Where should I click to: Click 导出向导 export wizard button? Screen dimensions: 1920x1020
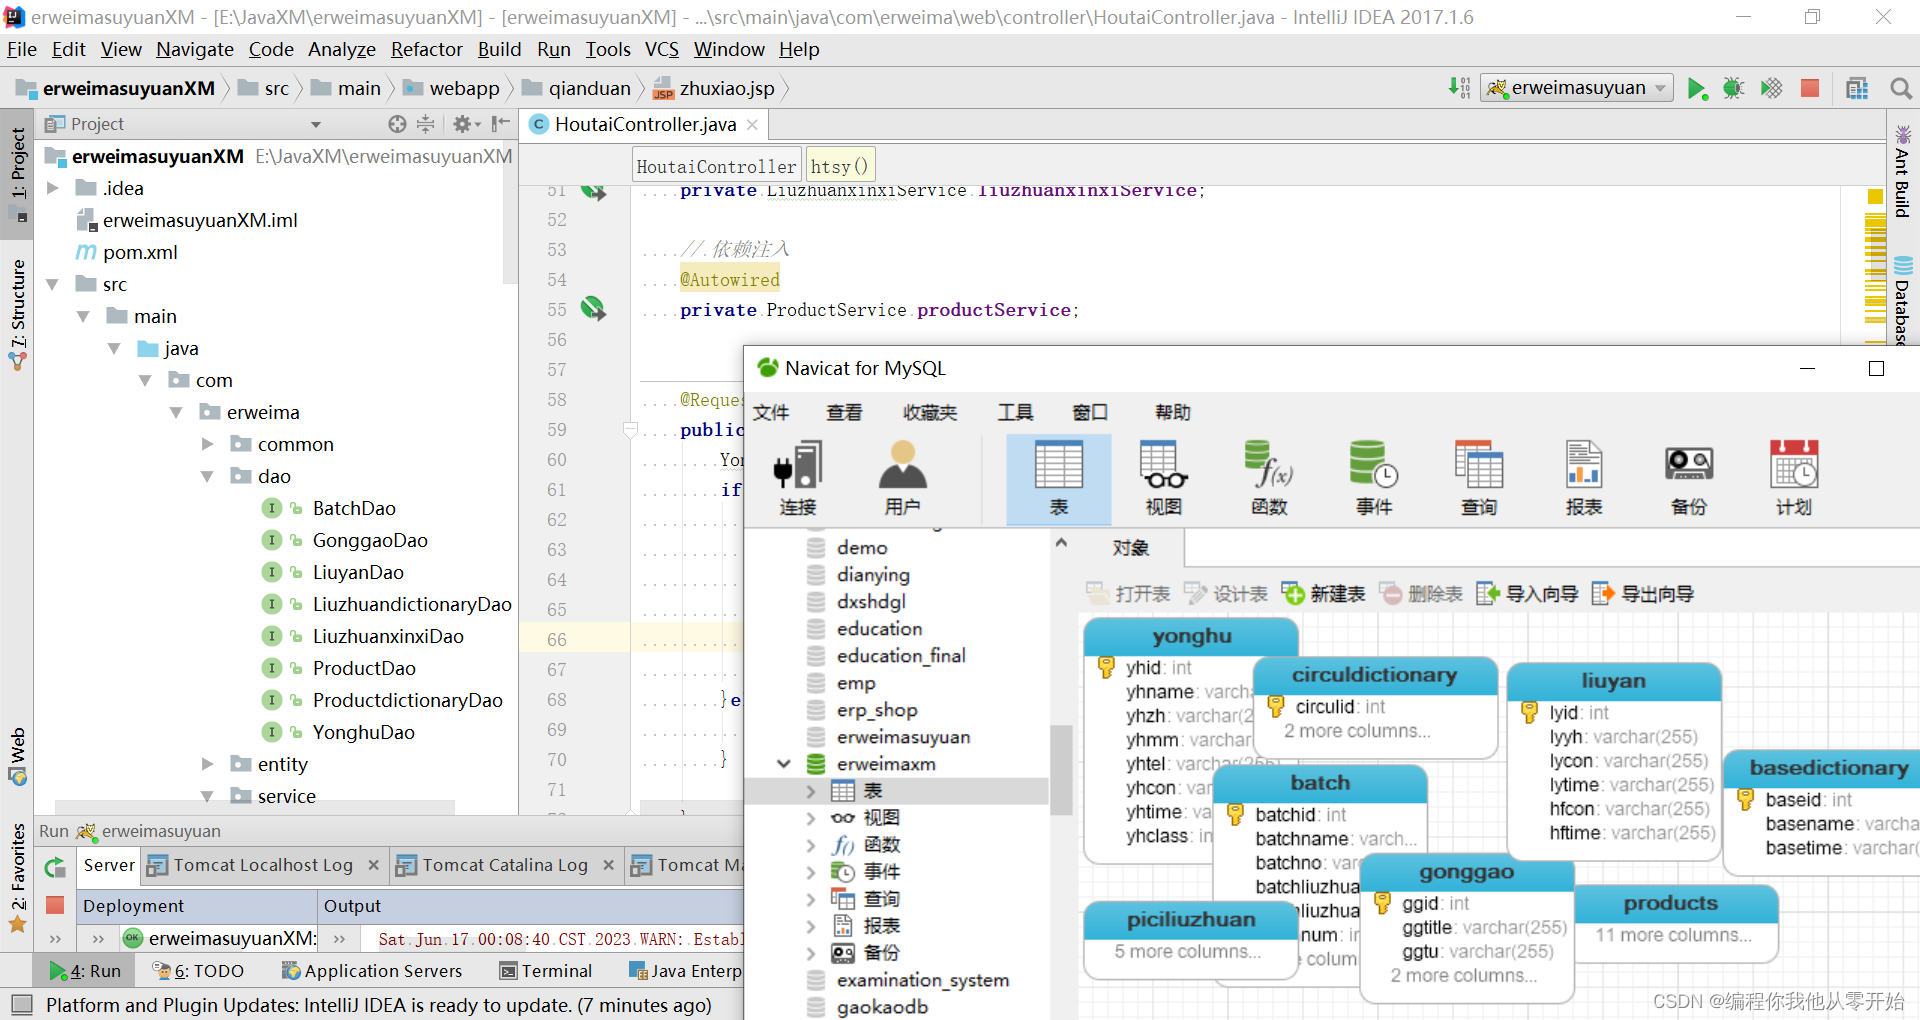1642,594
